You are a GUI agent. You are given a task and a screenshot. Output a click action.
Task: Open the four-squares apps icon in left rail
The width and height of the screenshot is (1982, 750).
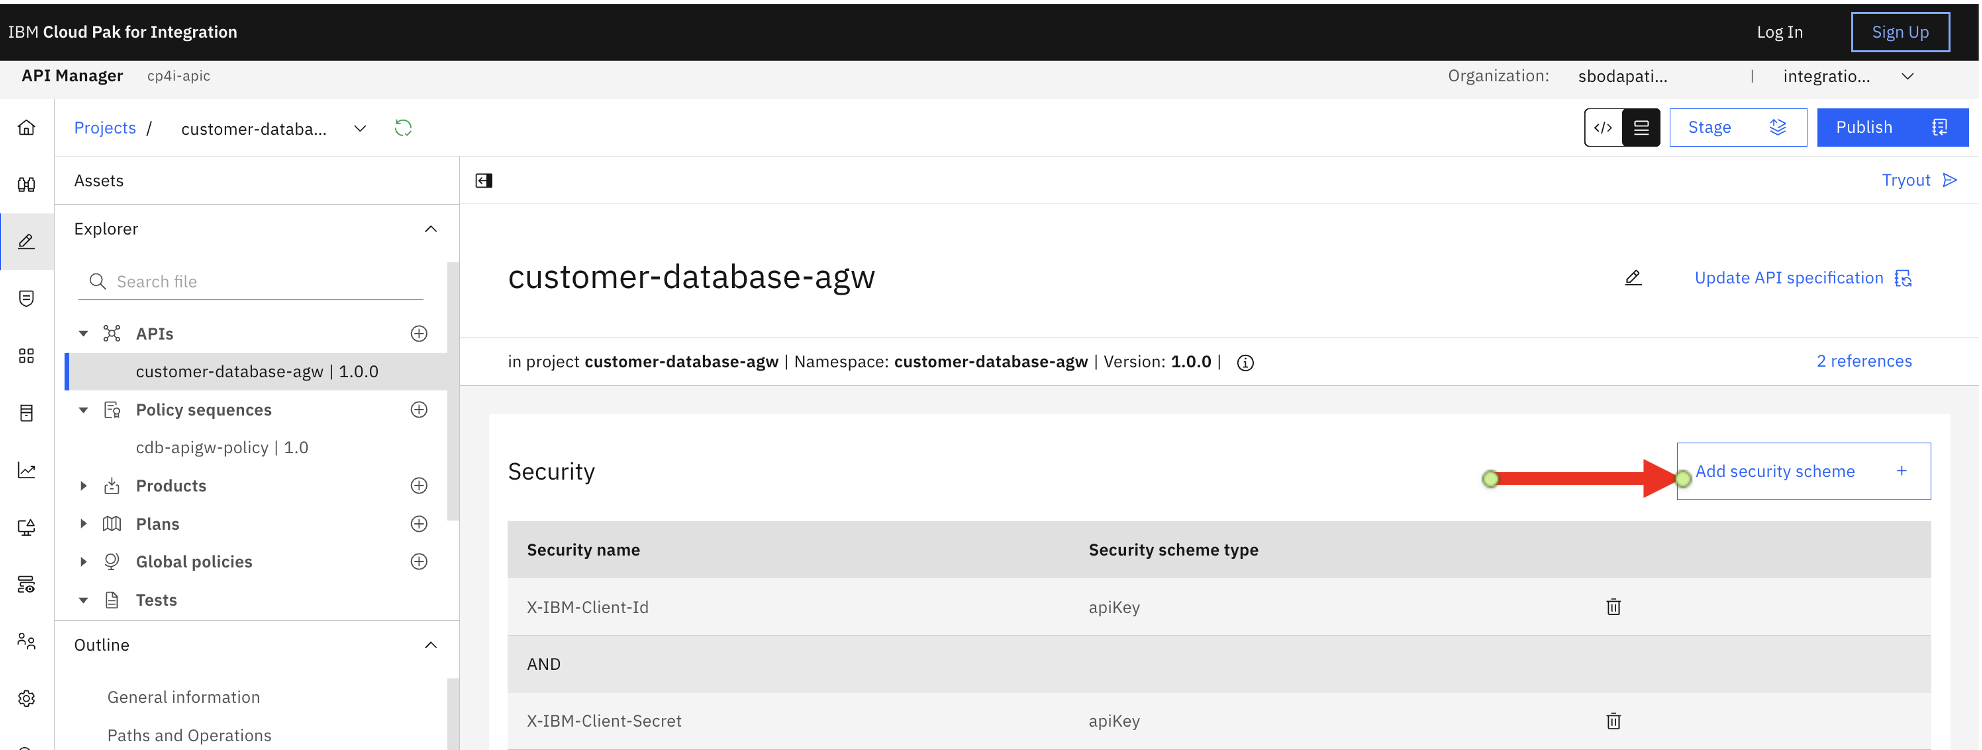tap(27, 356)
